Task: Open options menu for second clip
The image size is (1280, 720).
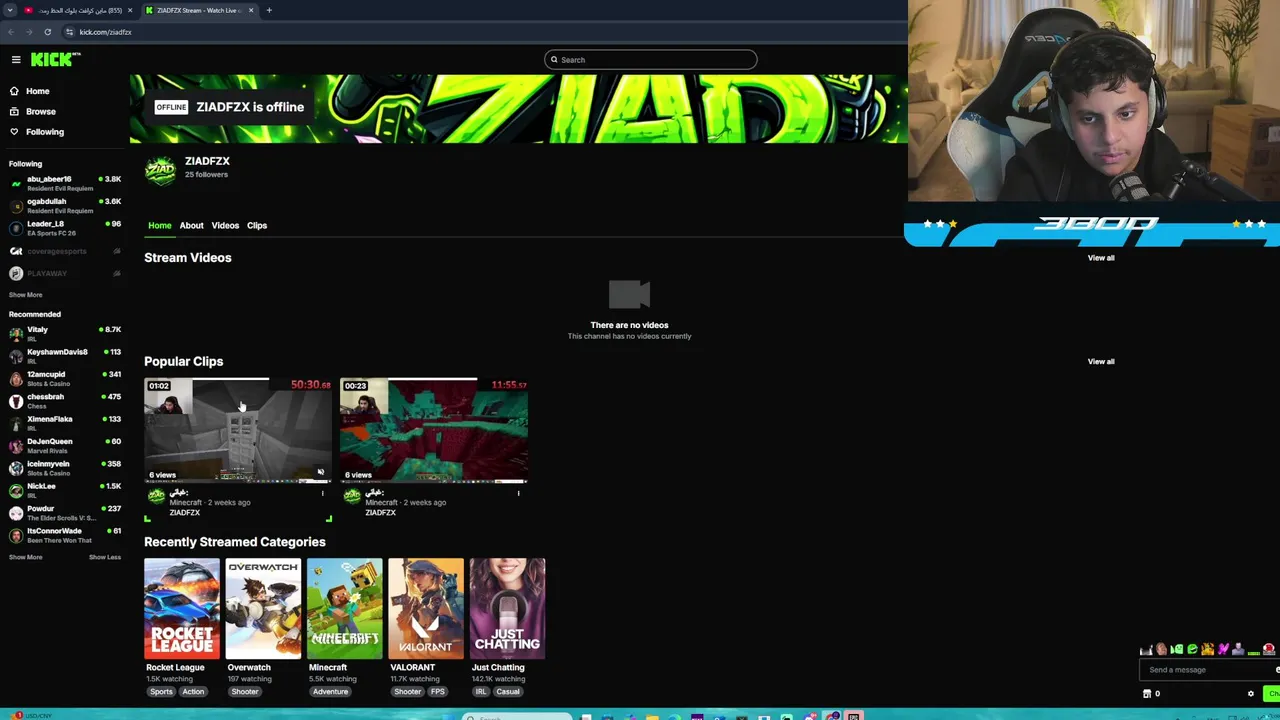Action: pos(518,494)
